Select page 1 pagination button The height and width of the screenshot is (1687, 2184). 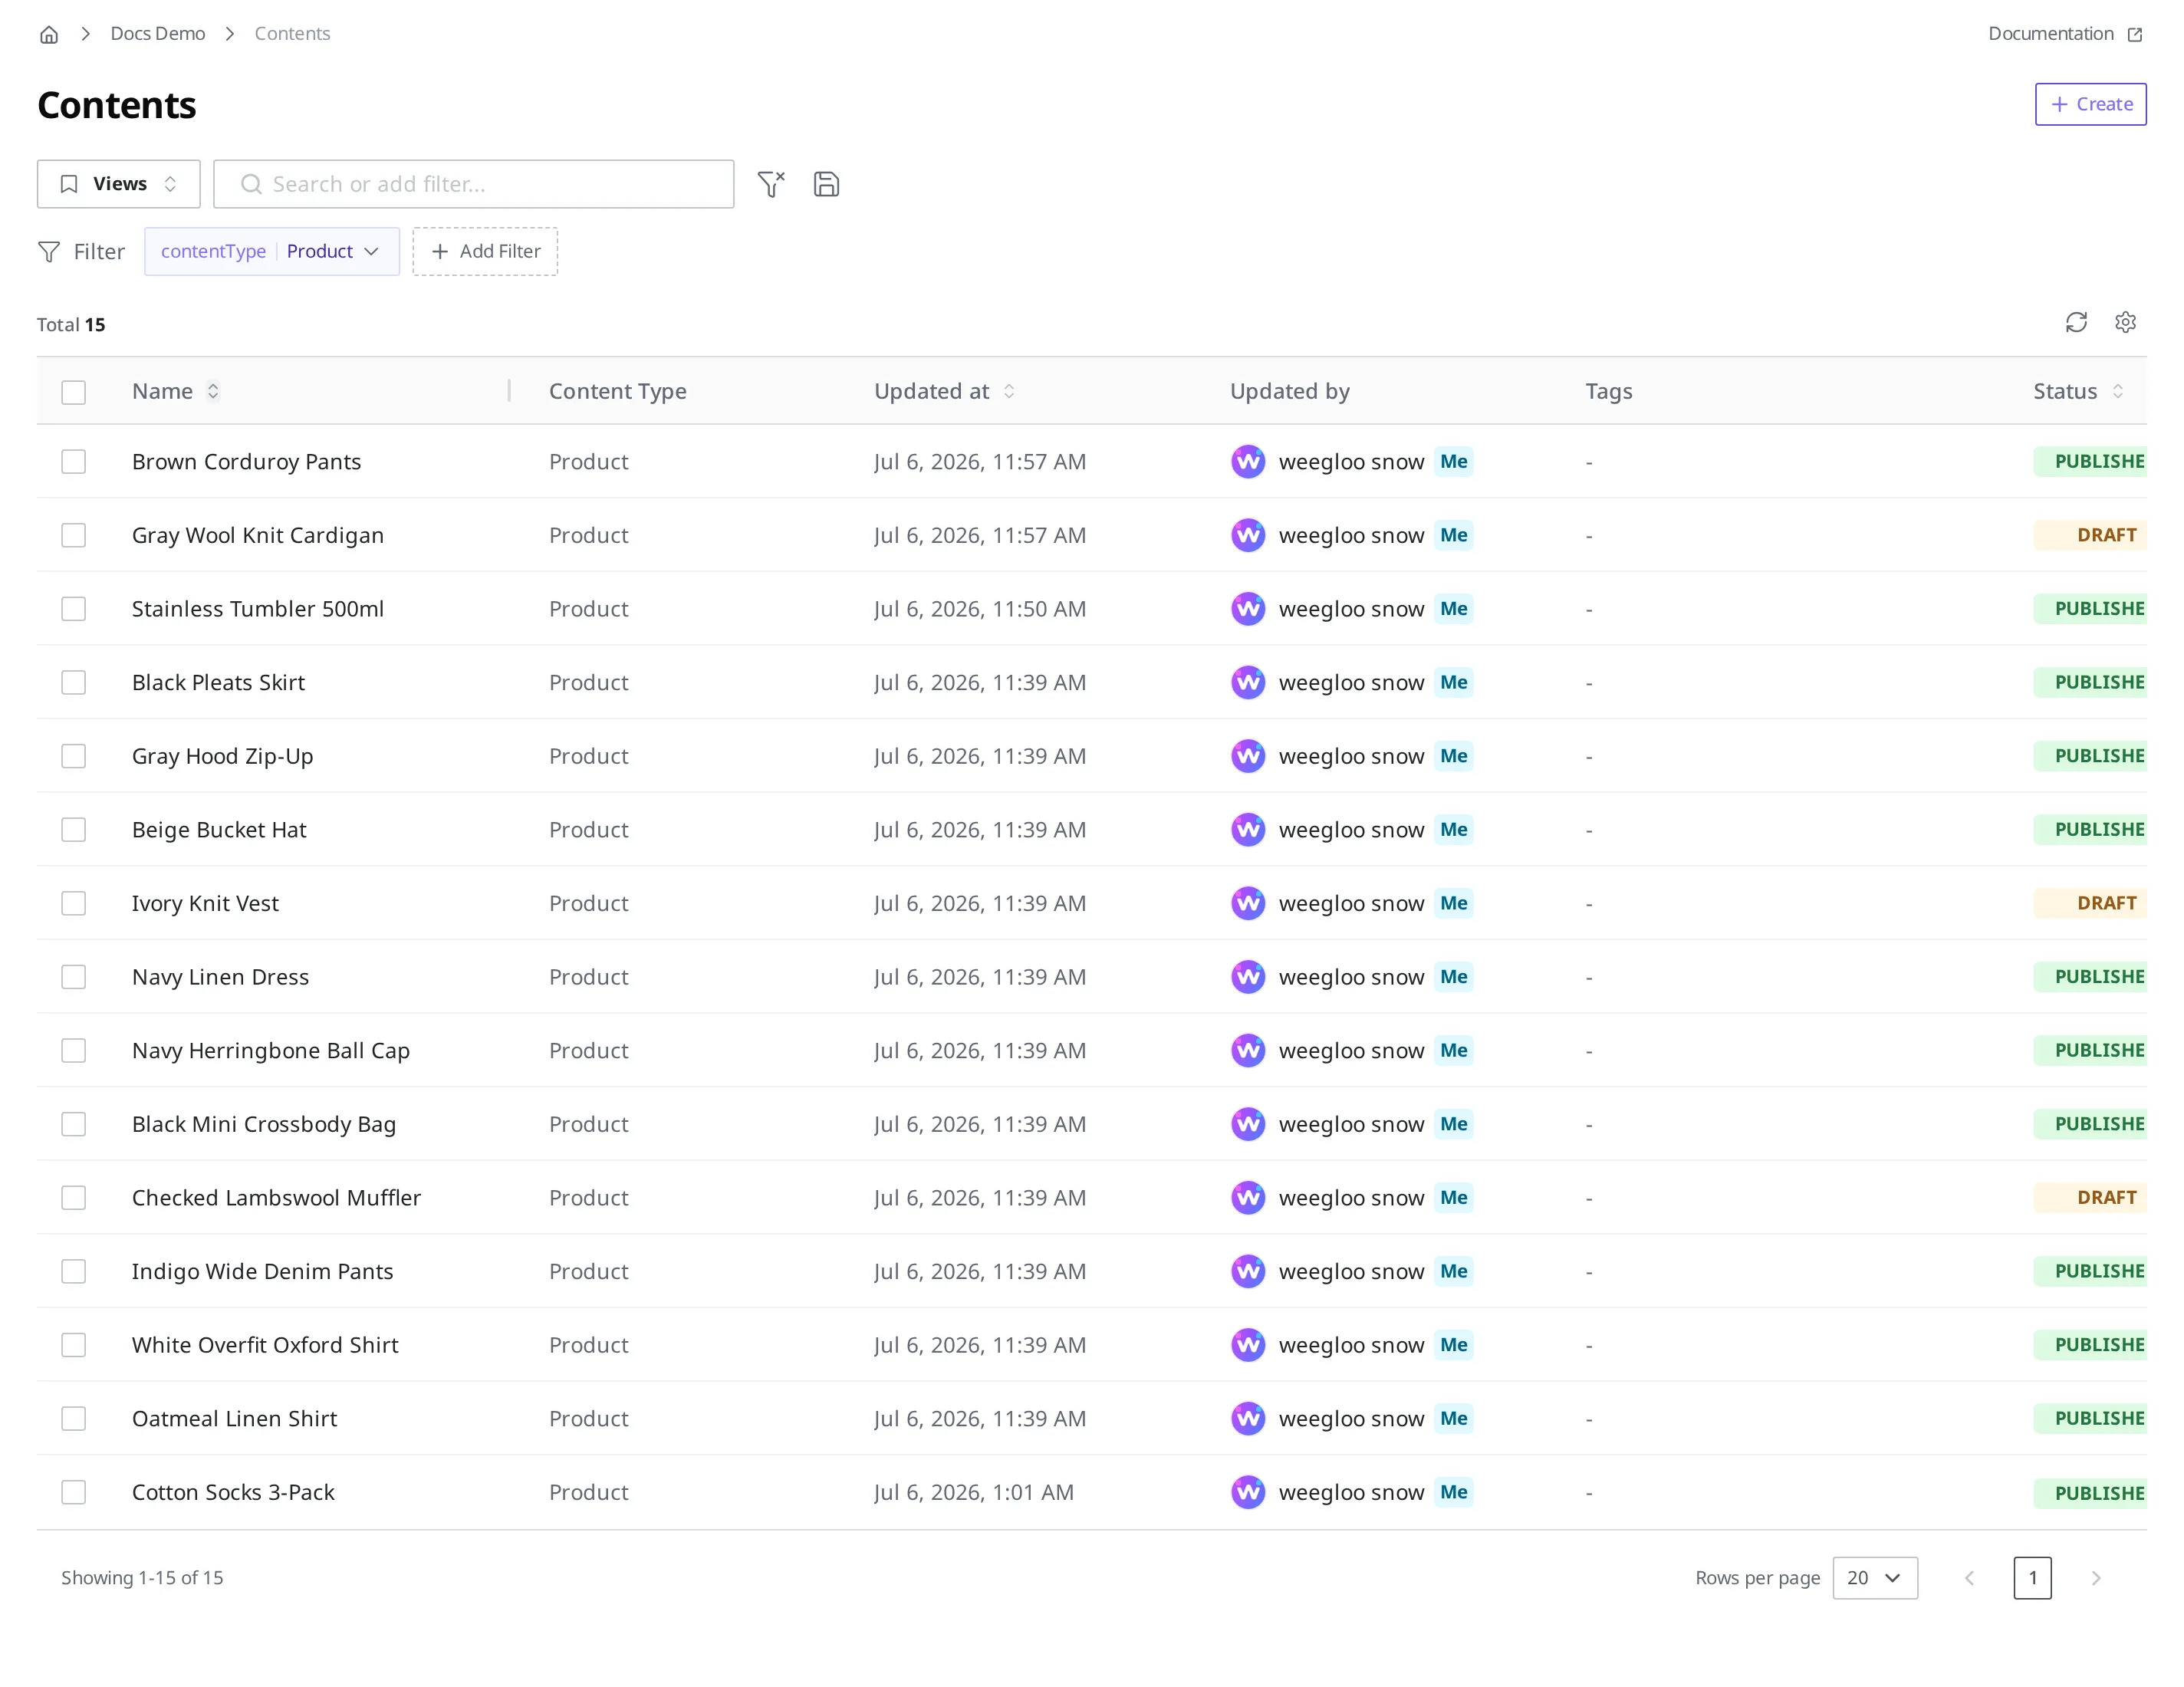(2032, 1578)
